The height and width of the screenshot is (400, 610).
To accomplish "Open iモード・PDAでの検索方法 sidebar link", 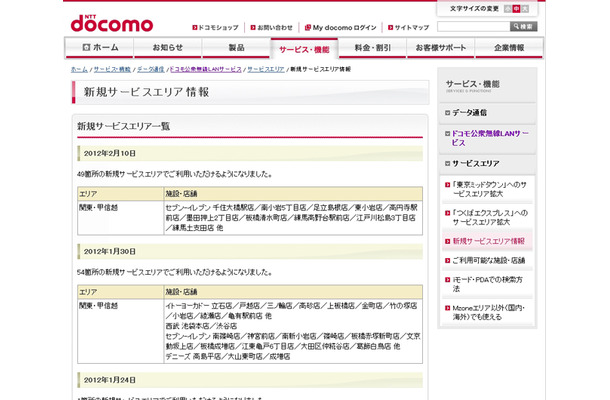I will 487,284.
